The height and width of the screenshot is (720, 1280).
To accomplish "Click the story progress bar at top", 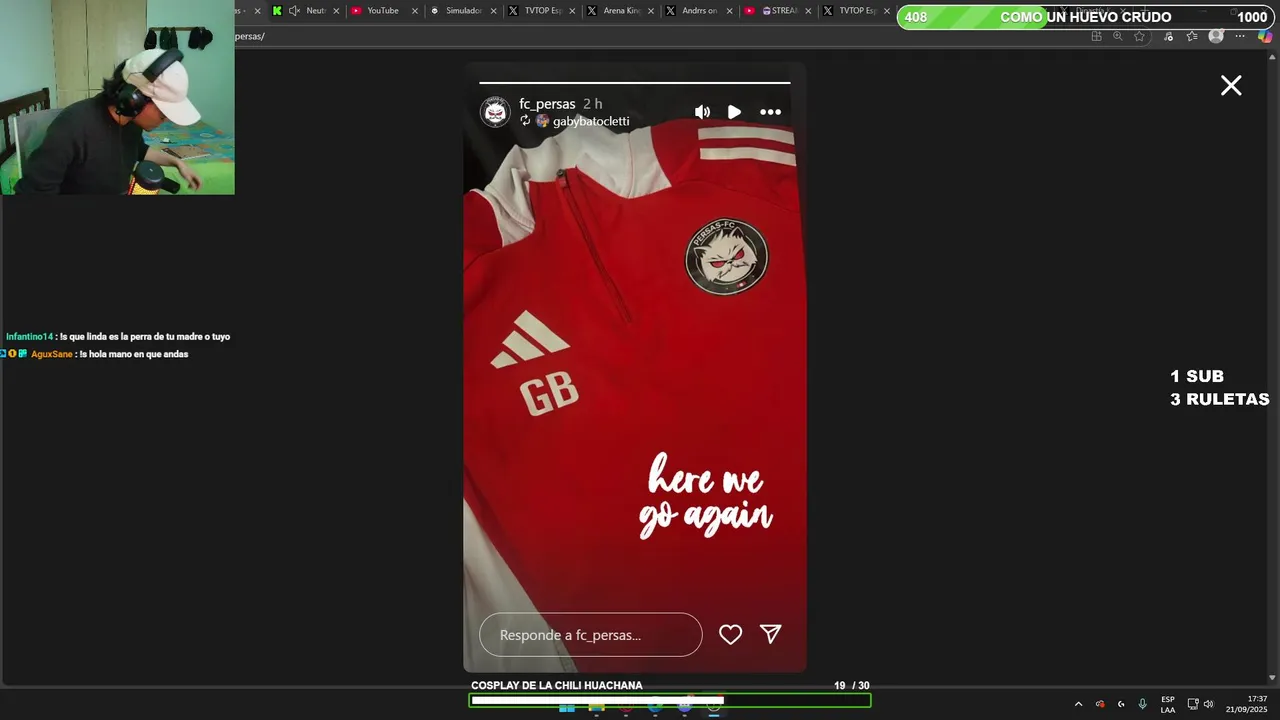I will (x=635, y=83).
